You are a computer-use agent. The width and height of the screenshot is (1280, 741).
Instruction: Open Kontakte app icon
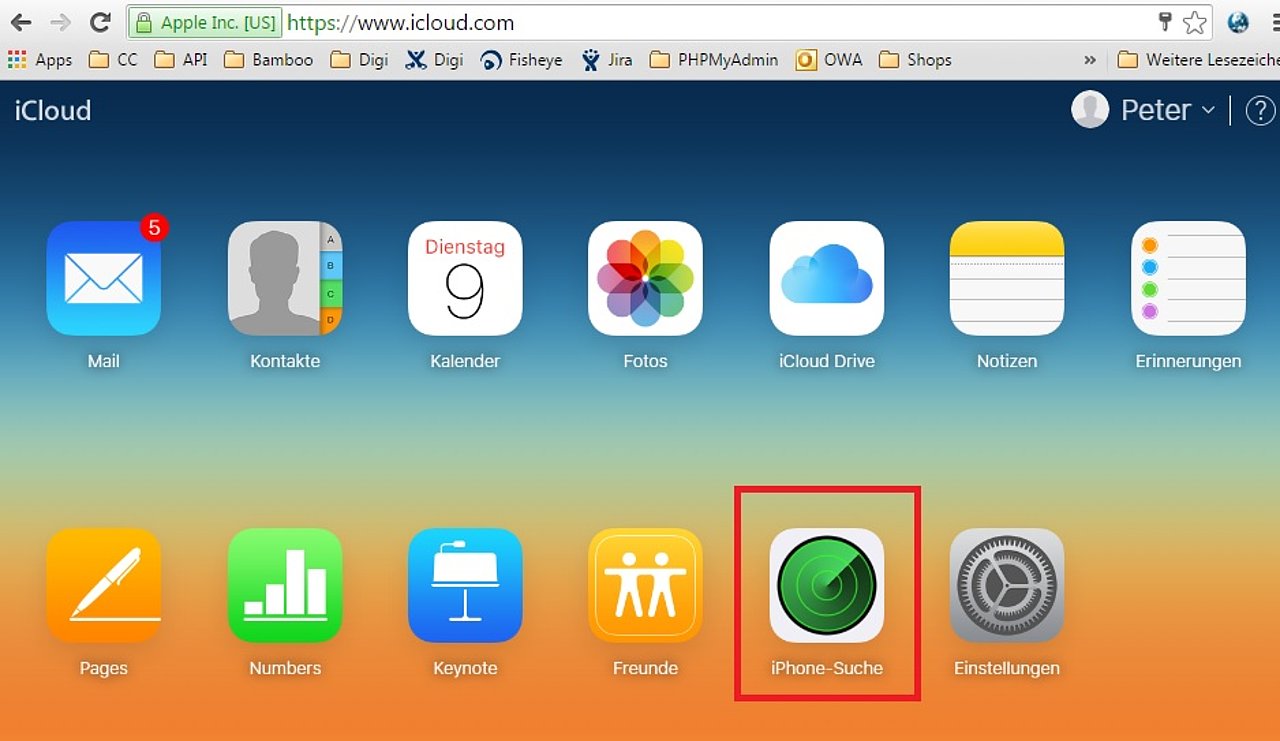point(285,278)
